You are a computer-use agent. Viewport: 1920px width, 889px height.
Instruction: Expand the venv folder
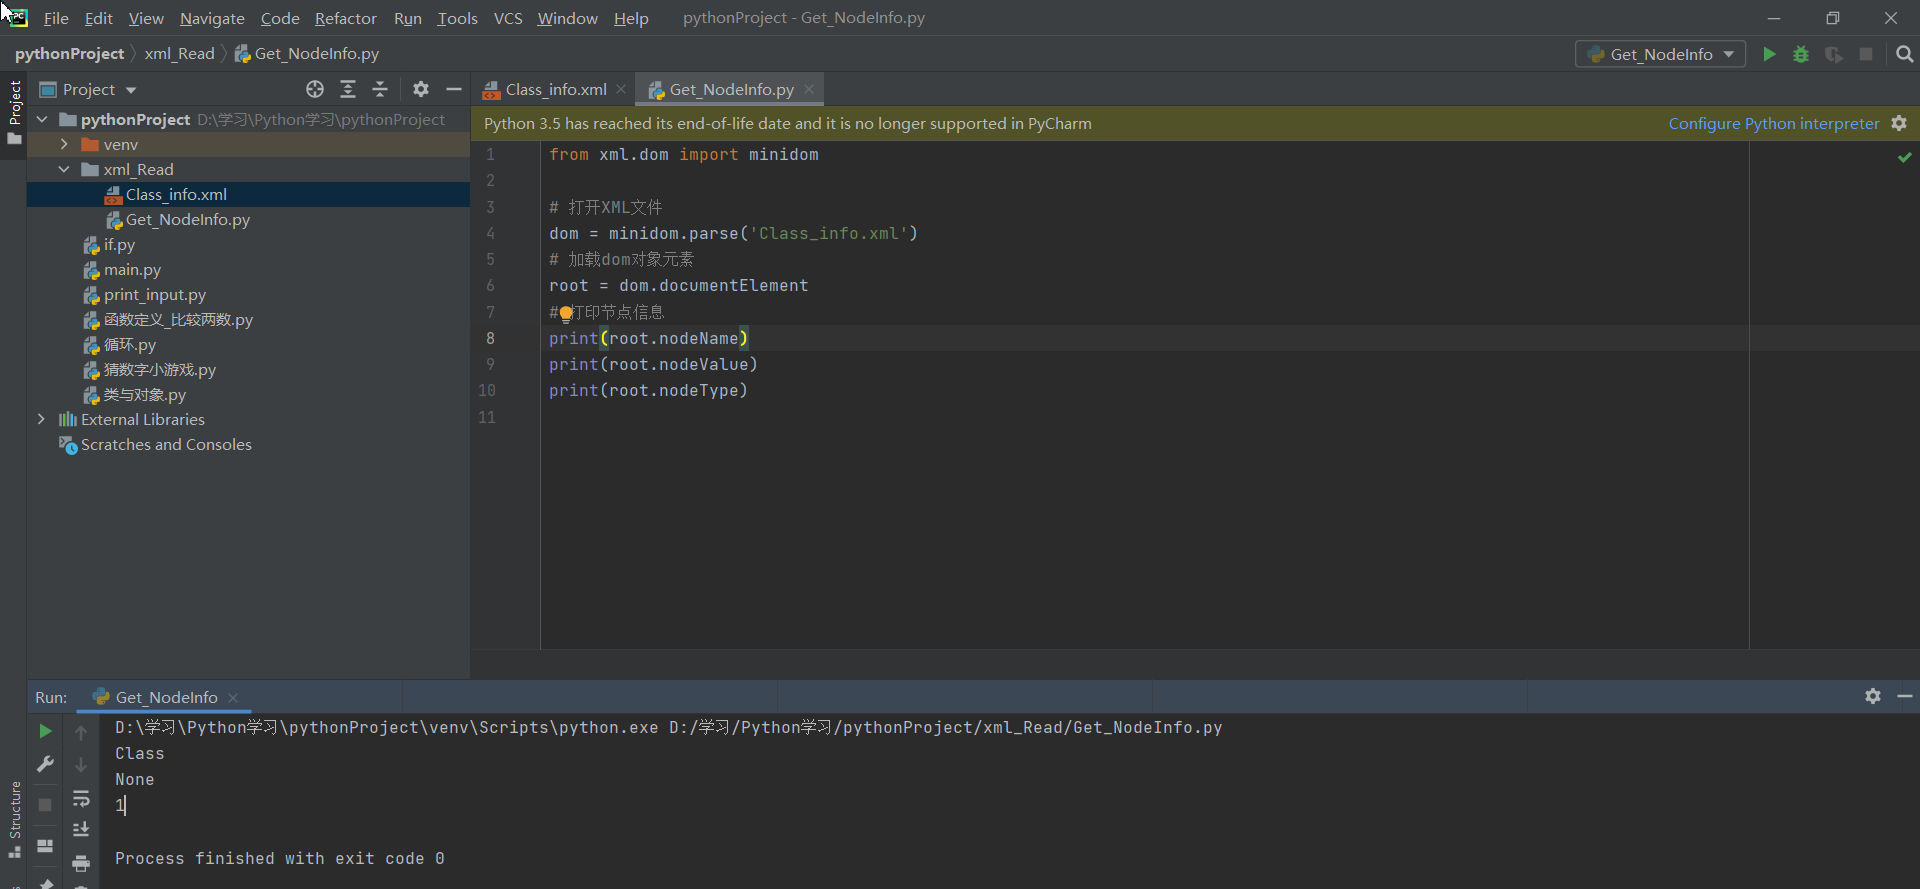(x=64, y=144)
